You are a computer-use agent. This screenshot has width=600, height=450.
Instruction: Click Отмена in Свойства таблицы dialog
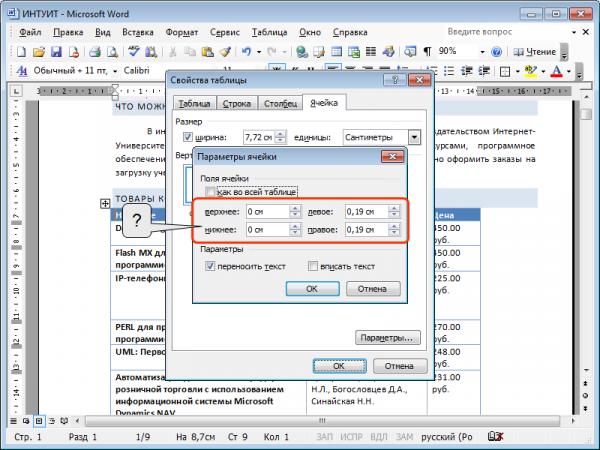coord(399,366)
